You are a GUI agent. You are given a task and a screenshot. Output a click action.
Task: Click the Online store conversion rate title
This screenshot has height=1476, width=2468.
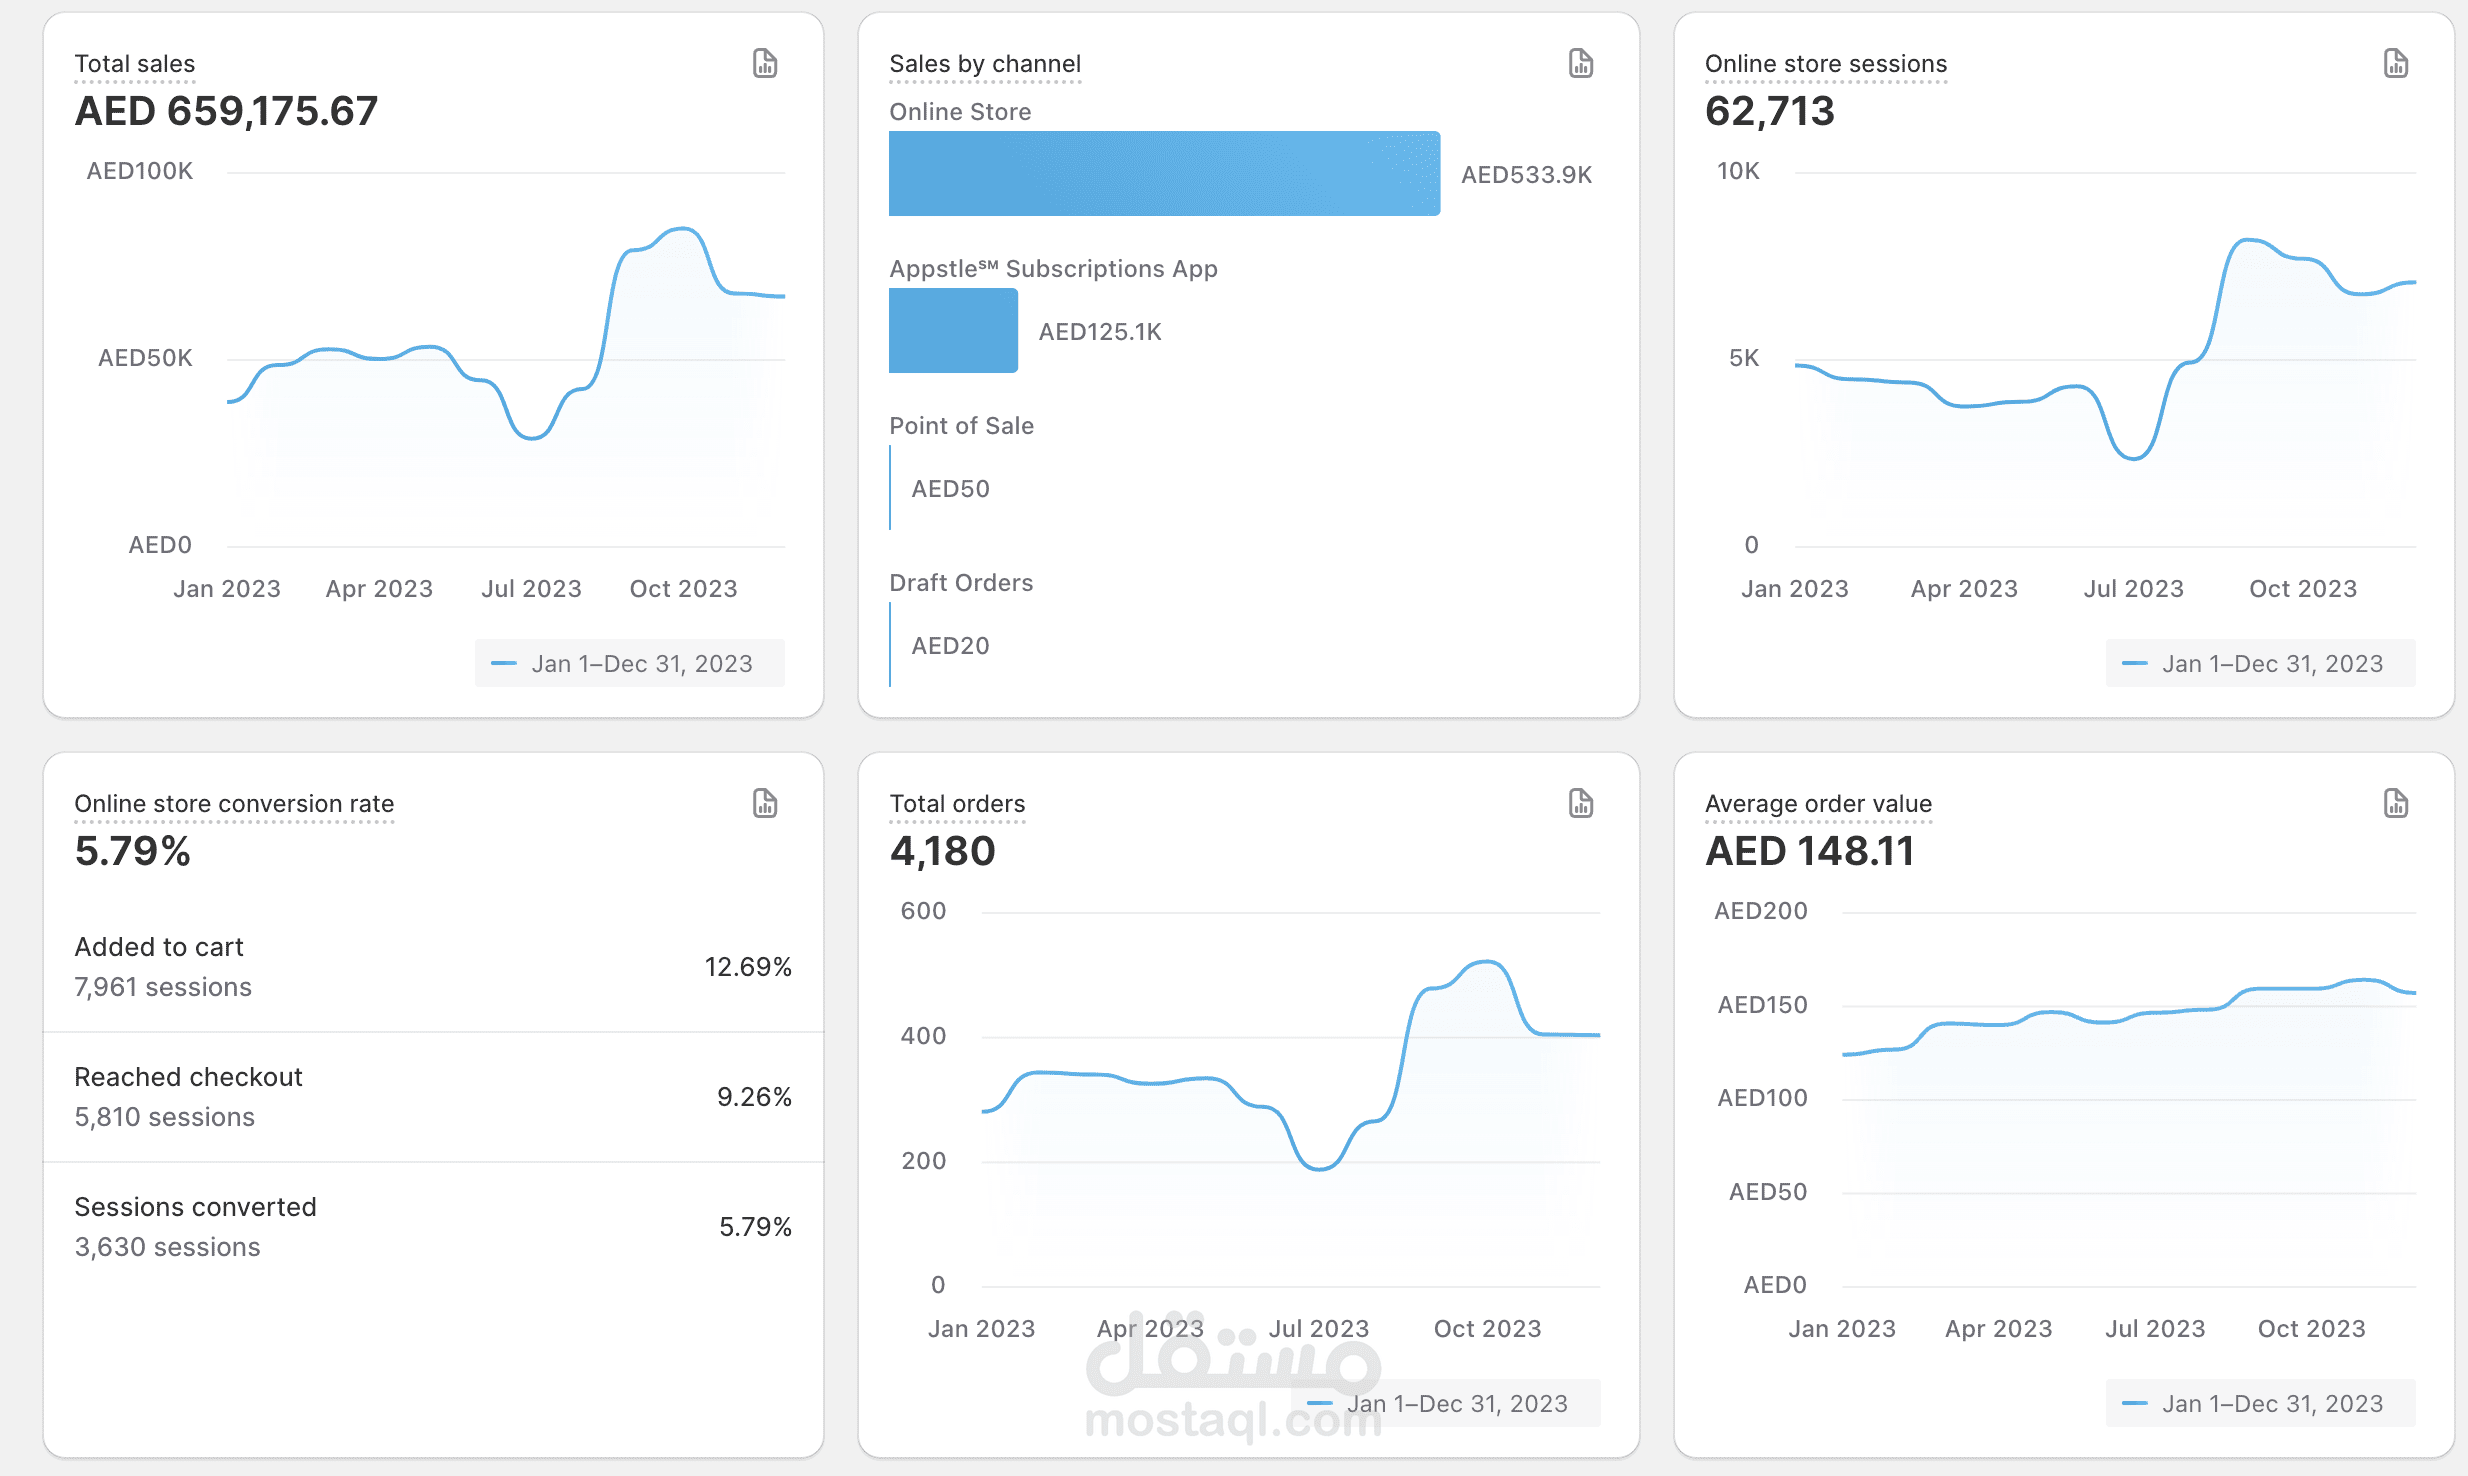(x=234, y=804)
